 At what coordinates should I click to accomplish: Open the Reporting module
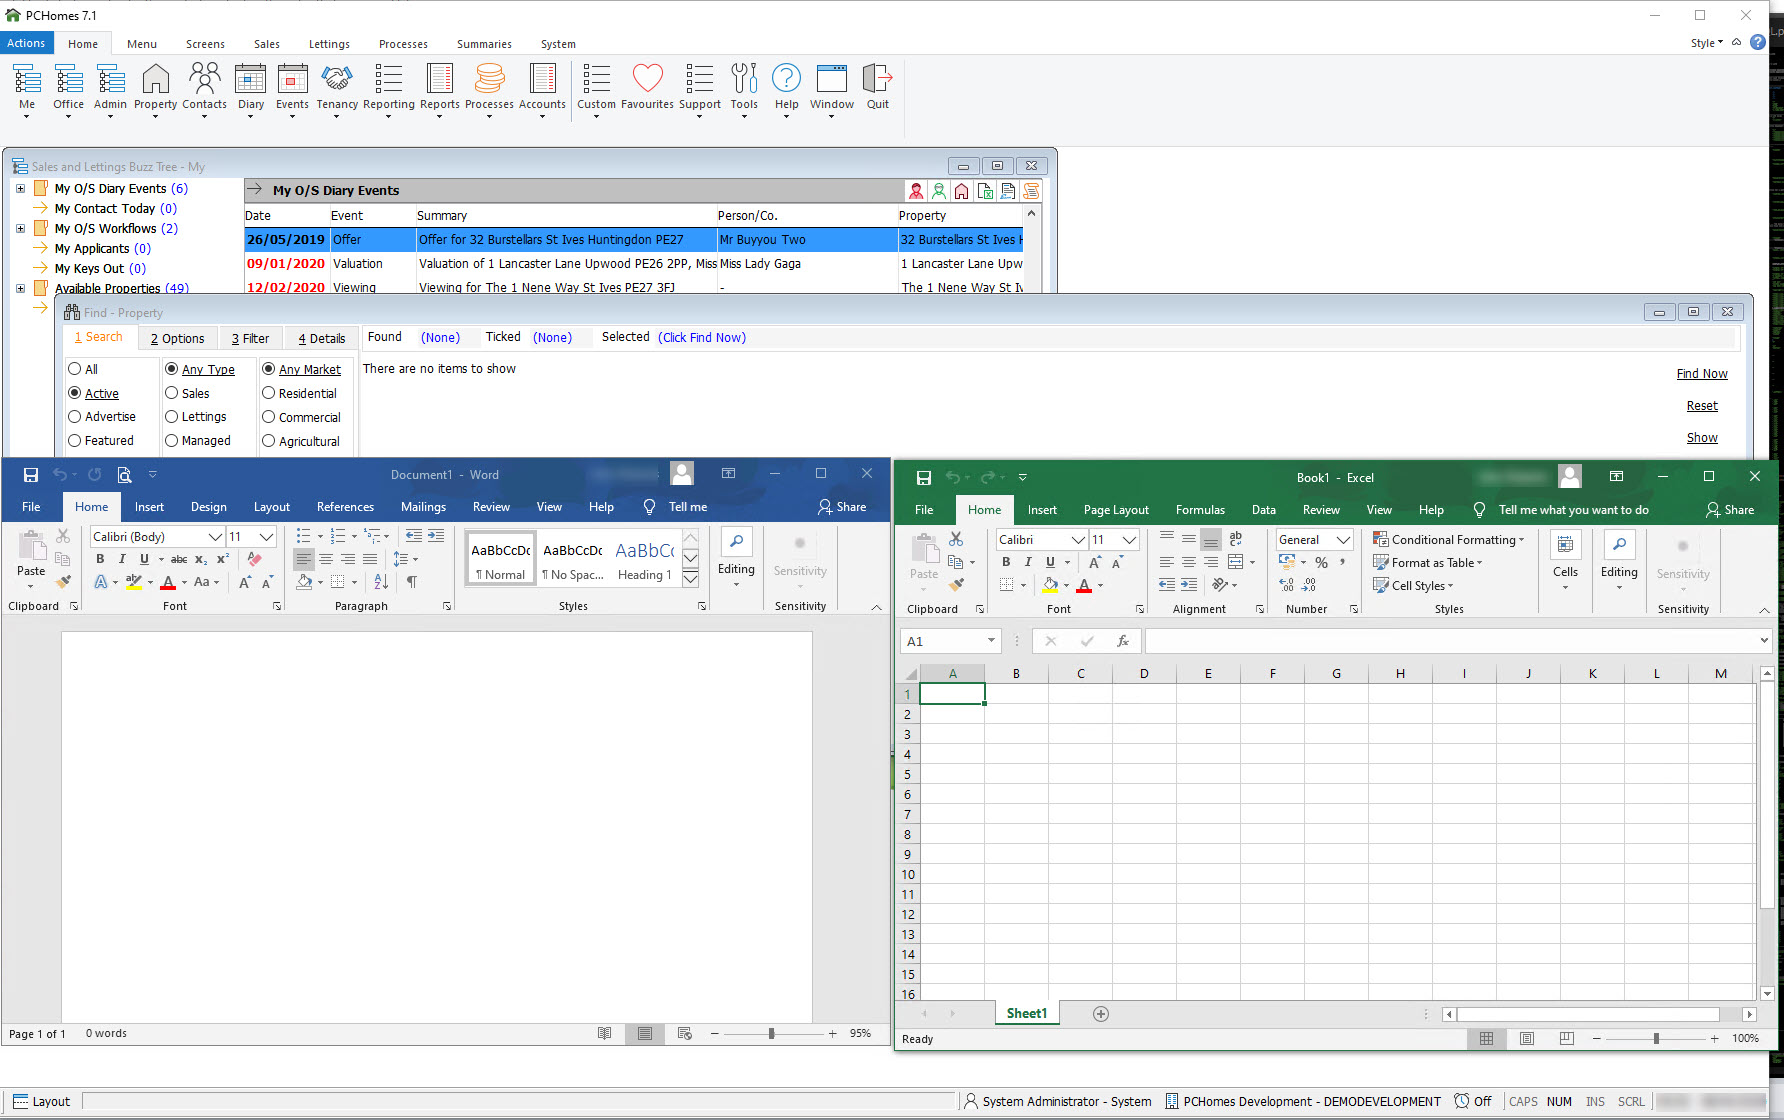coord(388,90)
